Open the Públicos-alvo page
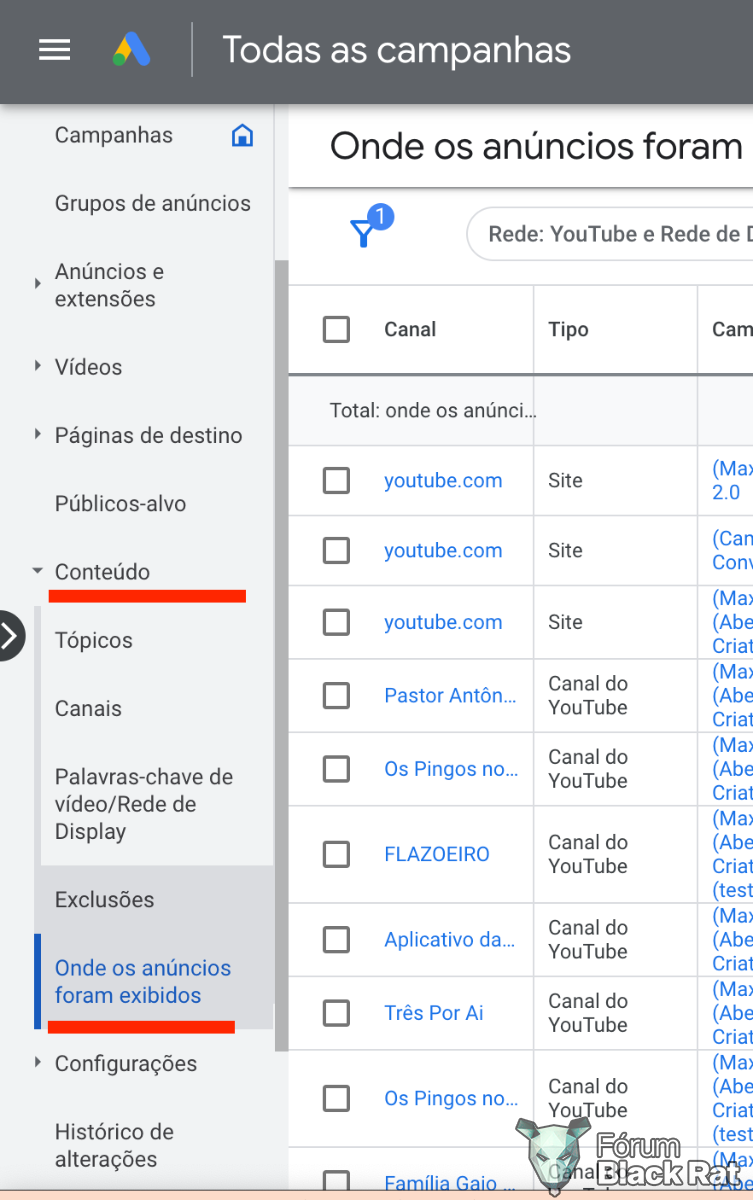The width and height of the screenshot is (753, 1200). tap(121, 504)
